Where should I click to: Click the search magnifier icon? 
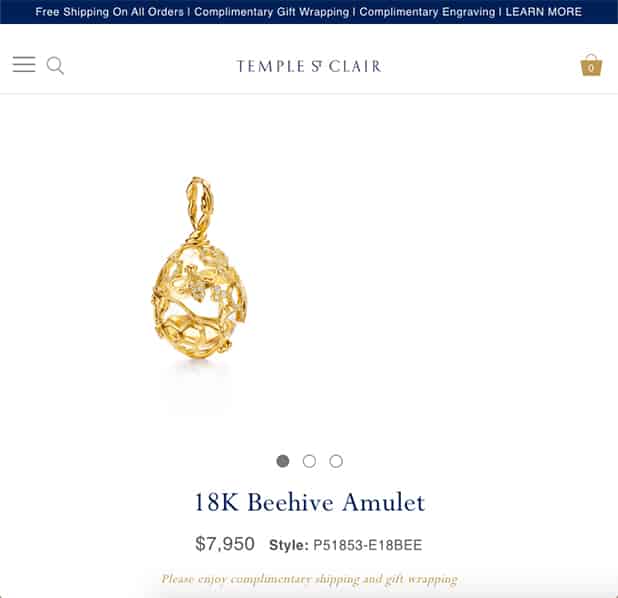point(55,65)
